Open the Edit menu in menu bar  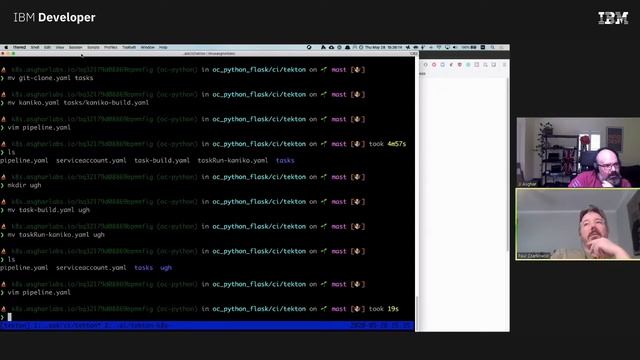(47, 47)
